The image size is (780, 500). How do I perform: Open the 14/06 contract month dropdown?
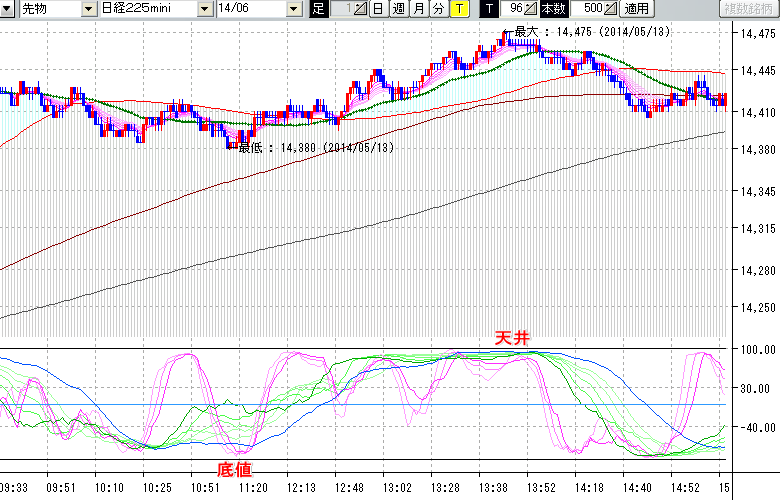[x=294, y=9]
